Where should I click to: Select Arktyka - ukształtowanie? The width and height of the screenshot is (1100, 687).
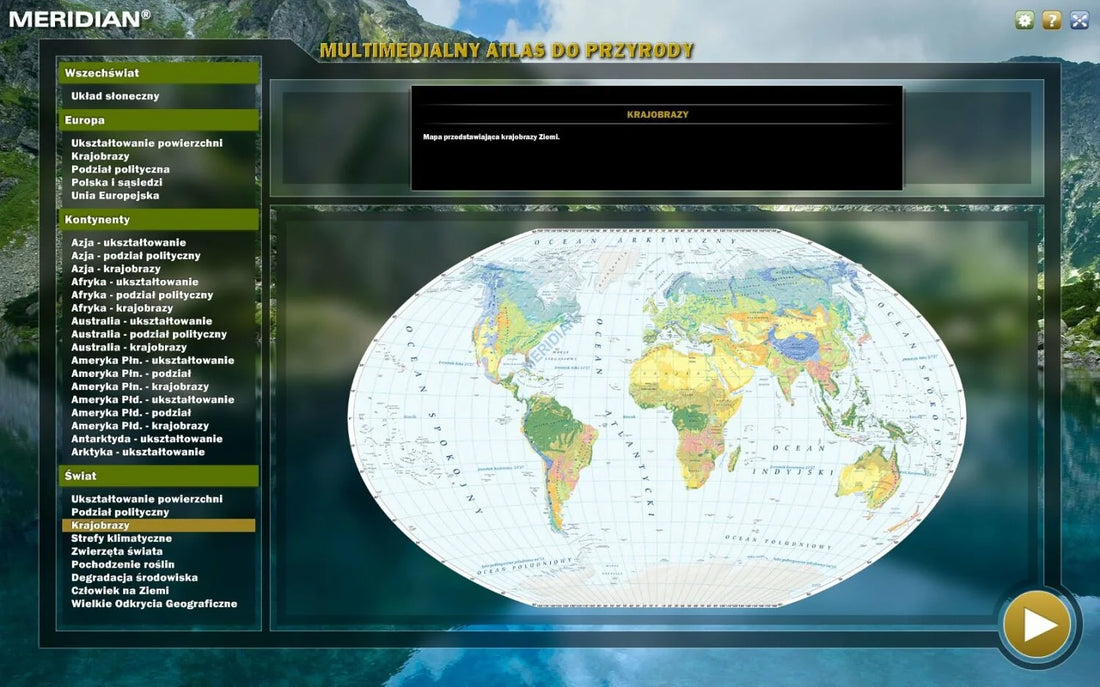point(138,453)
